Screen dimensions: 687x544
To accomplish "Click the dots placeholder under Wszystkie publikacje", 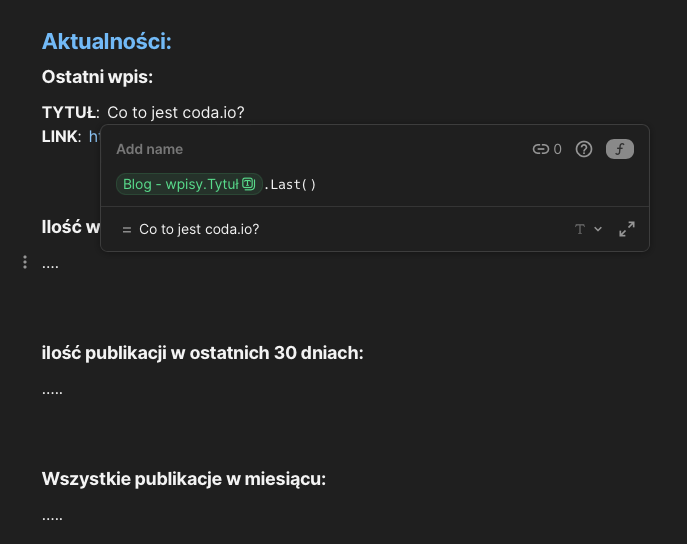I will (53, 516).
